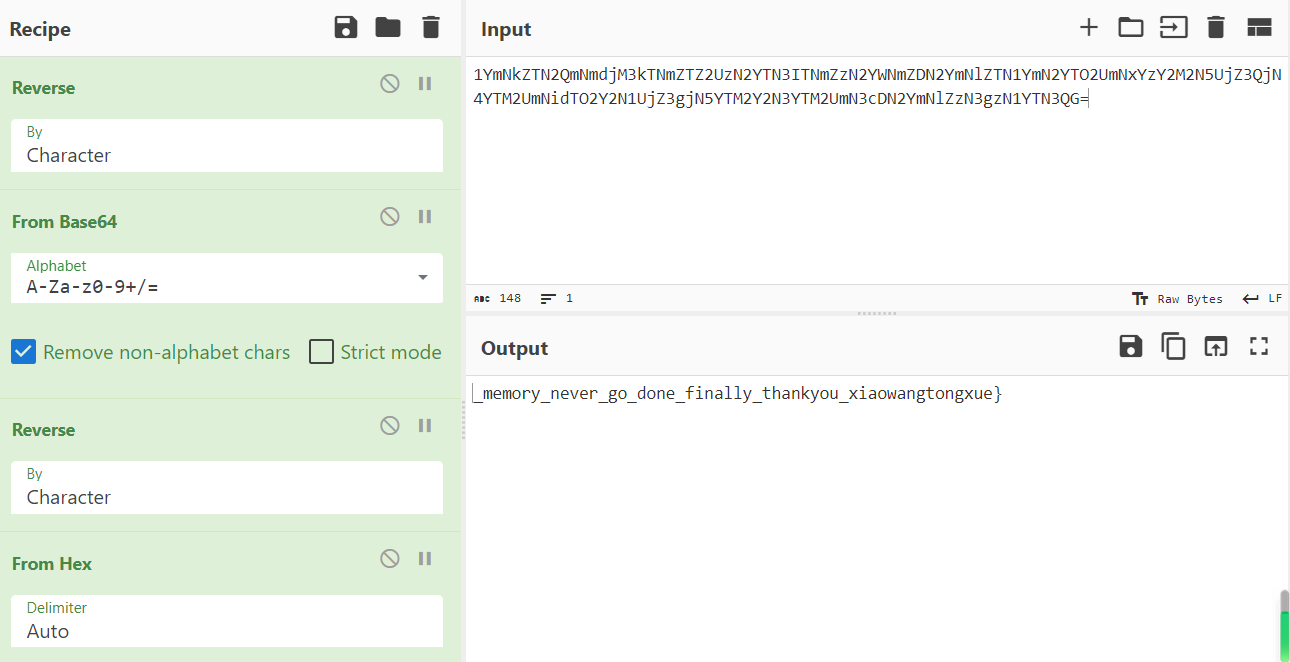Add a new input tab

[x=1088, y=28]
